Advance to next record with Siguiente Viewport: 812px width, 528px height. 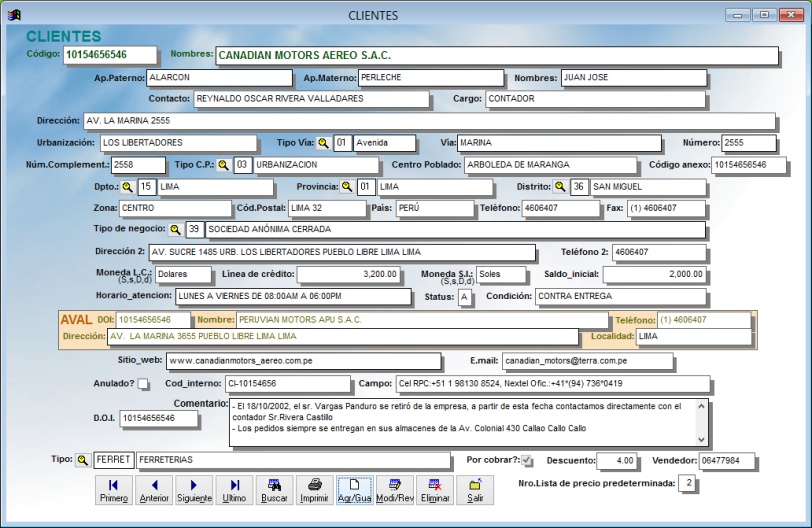pyautogui.click(x=194, y=490)
